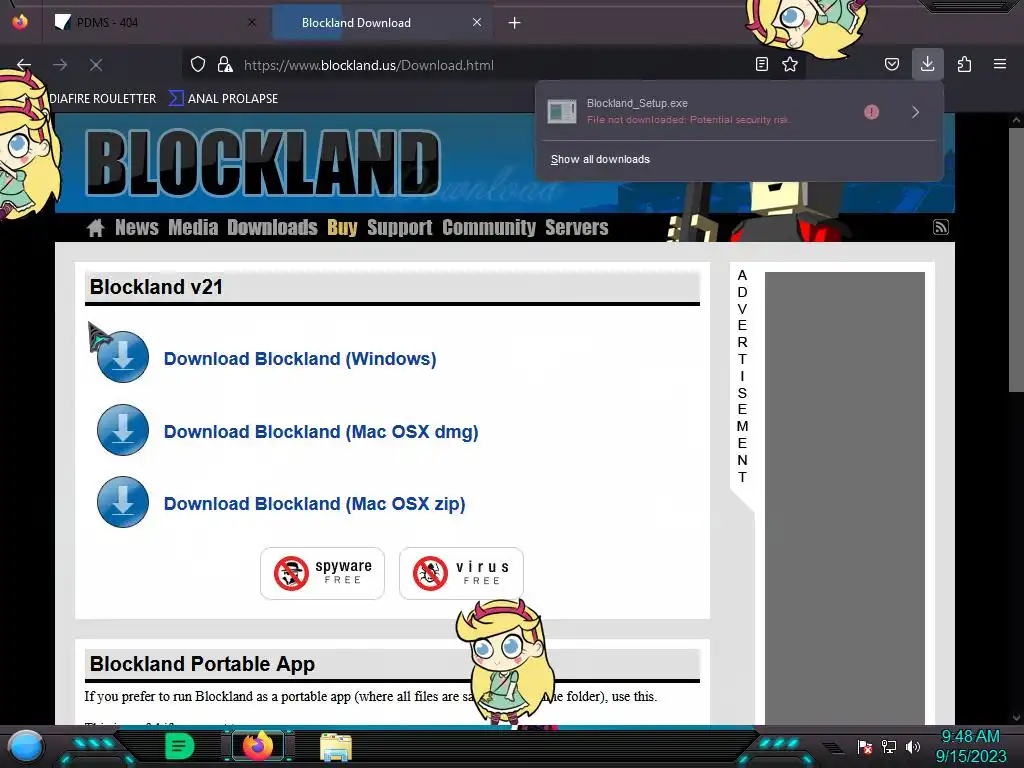Bookmark this page with the star icon

[790, 65]
